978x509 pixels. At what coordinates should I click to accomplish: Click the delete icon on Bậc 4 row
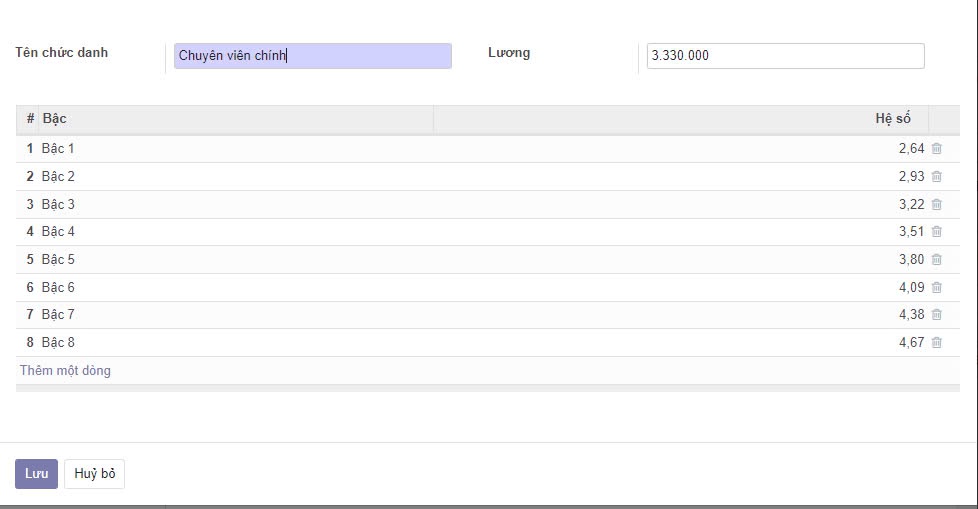936,232
